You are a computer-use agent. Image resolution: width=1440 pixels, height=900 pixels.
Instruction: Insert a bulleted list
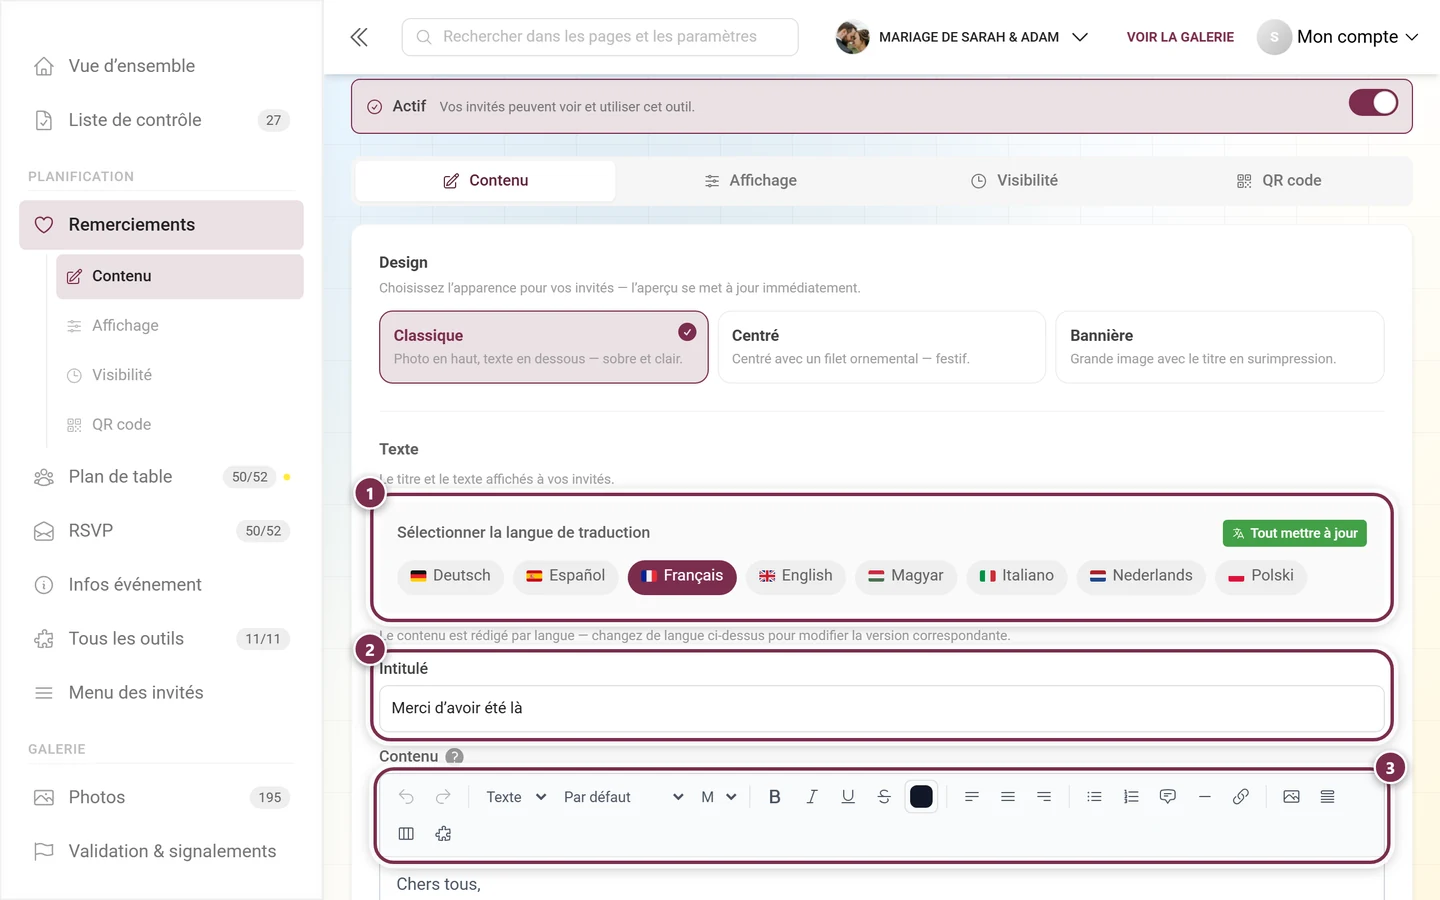[x=1094, y=797]
